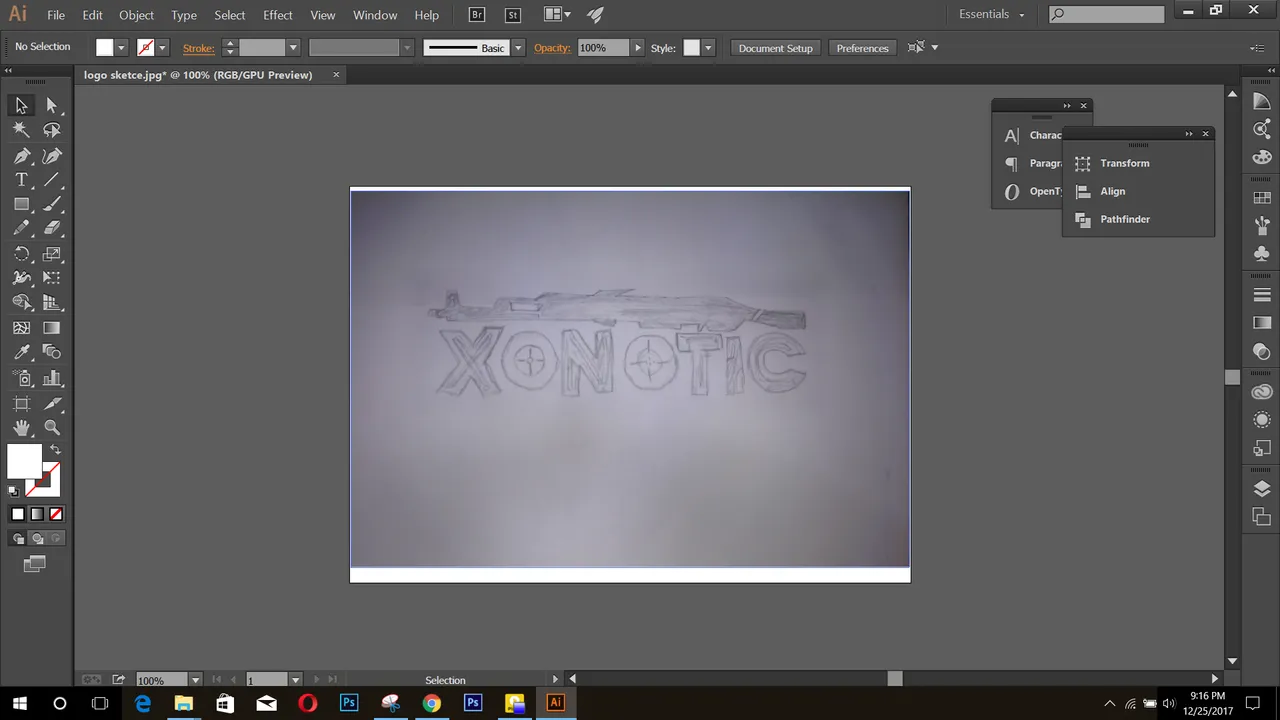Choose the Magic Wand tool
This screenshot has height=720, width=1280.
[21, 130]
